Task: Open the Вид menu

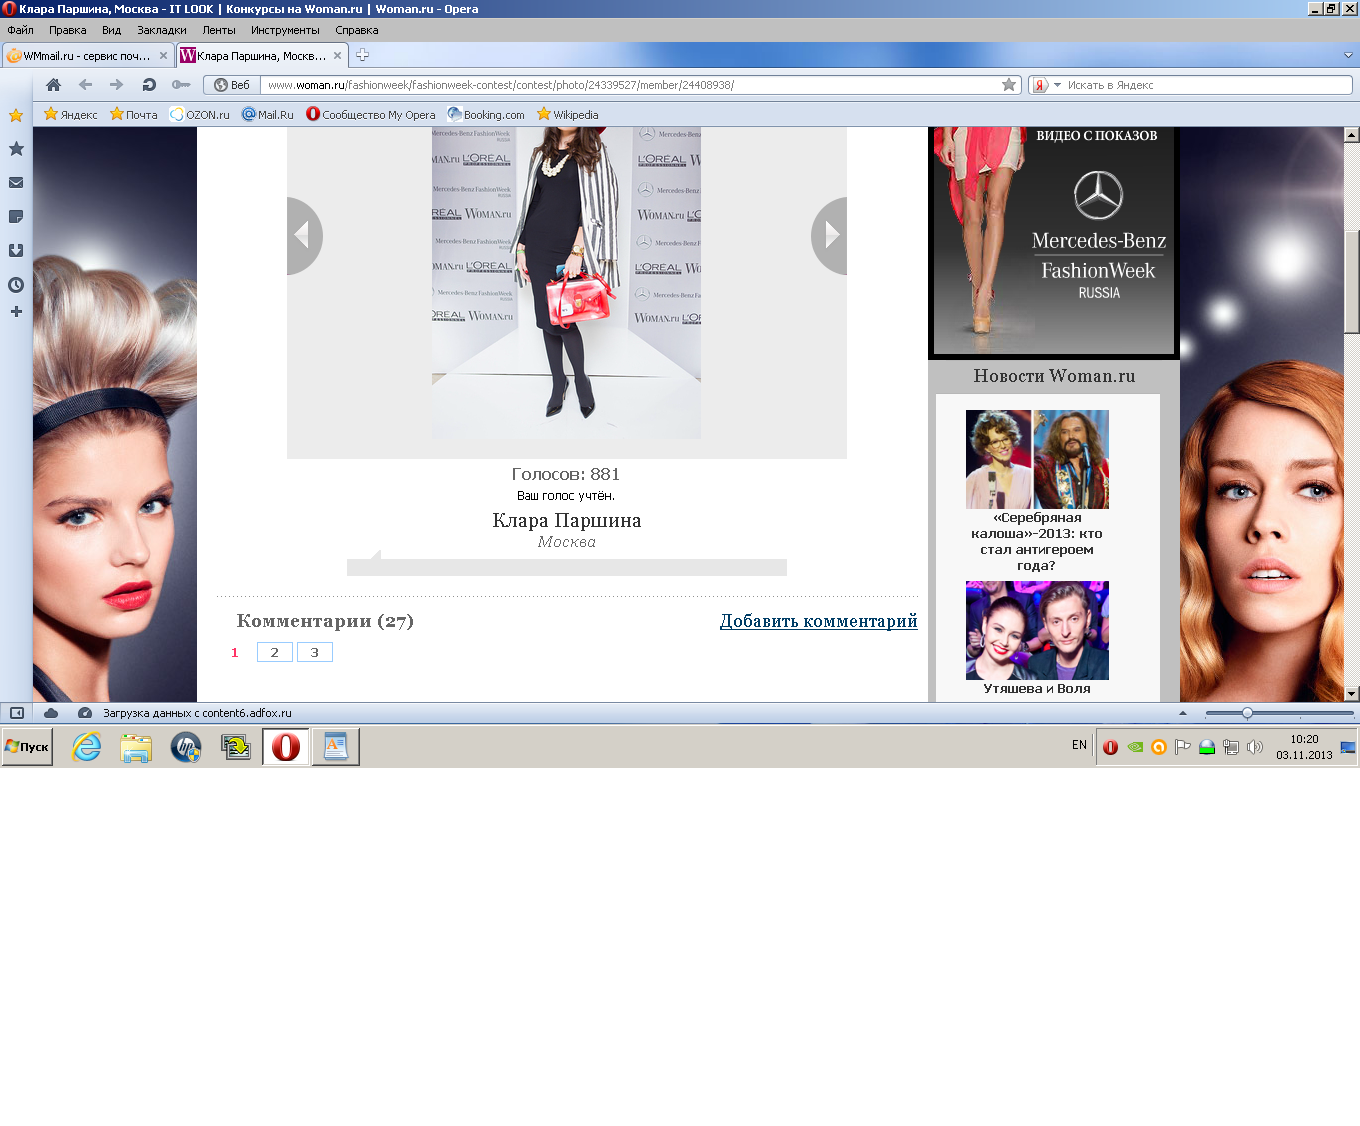Action: (111, 30)
